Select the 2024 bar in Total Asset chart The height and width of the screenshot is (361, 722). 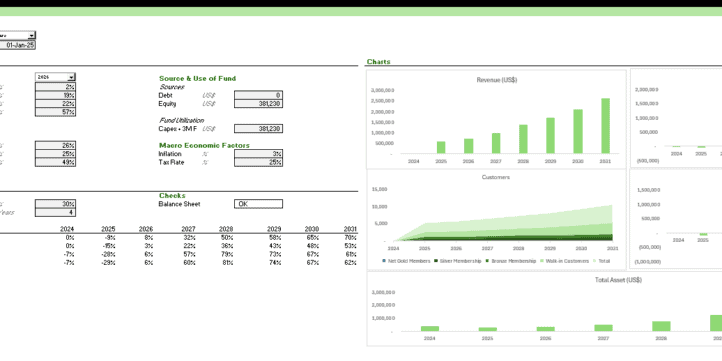430,328
